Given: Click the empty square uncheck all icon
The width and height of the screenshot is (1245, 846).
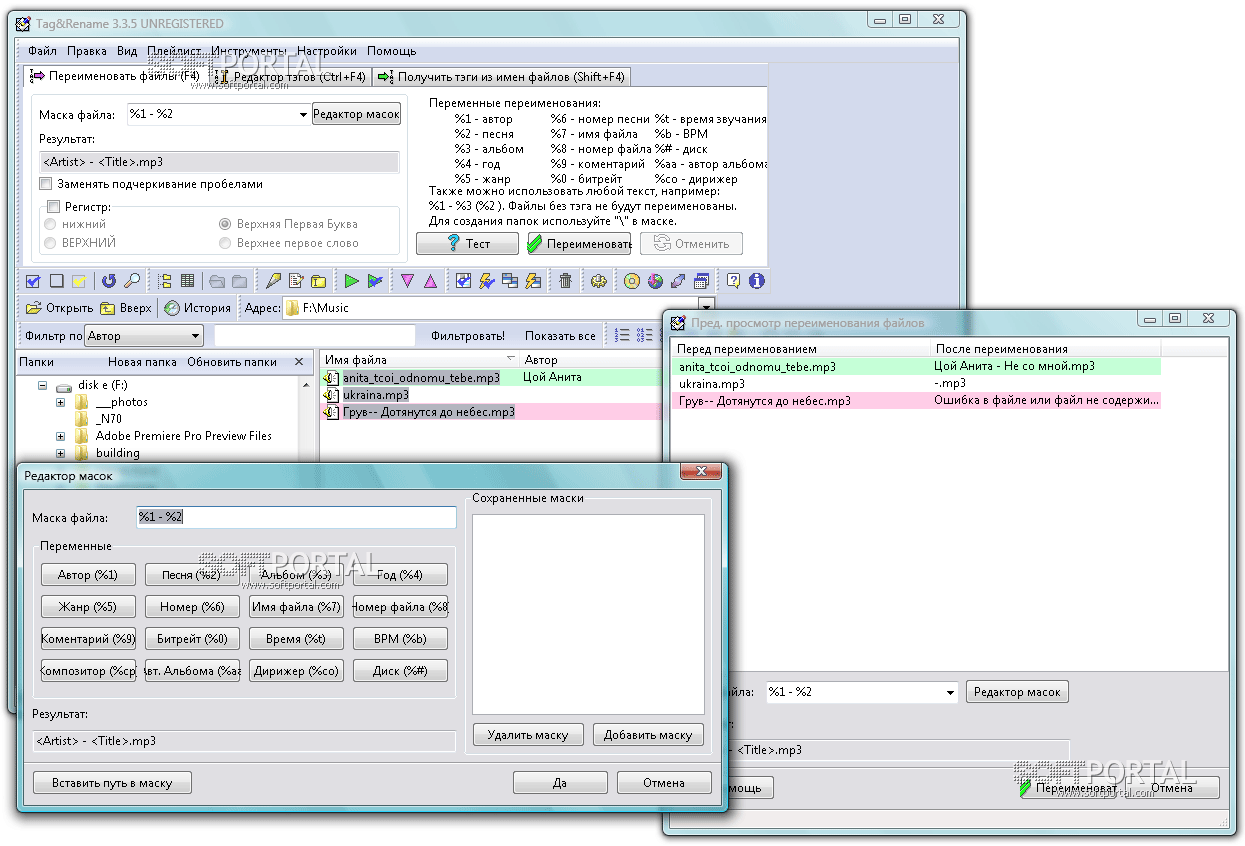Looking at the screenshot, I should pos(56,281).
